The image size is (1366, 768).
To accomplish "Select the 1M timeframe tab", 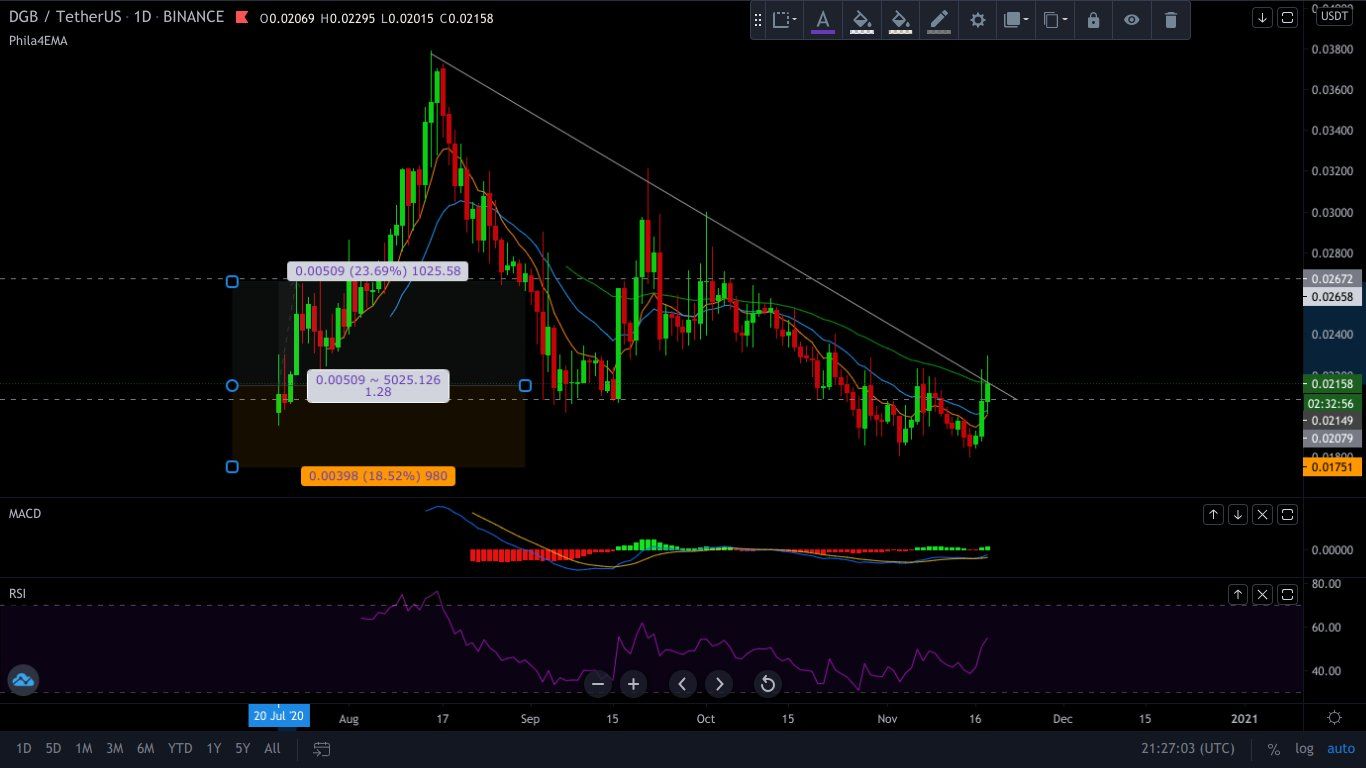I will click(x=83, y=748).
